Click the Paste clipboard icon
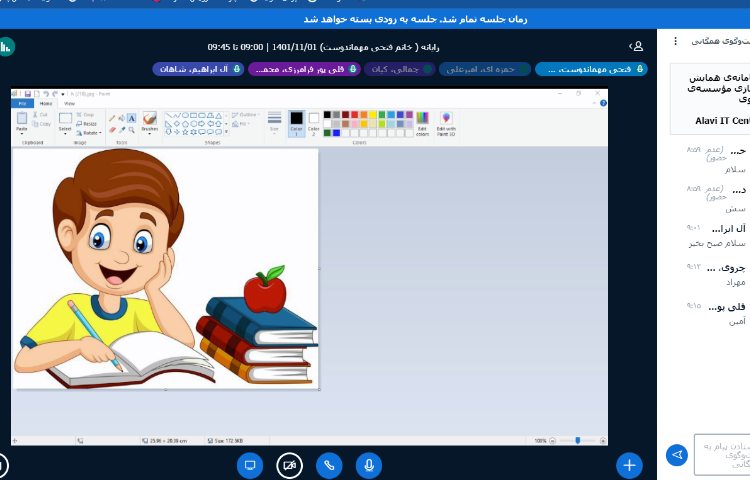This screenshot has height=480, width=750. click(22, 118)
